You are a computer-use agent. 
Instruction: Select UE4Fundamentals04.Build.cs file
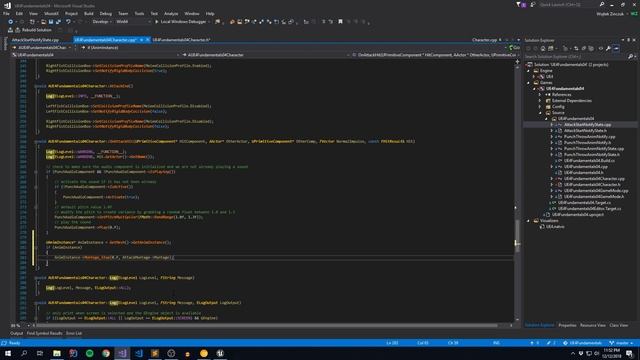coord(589,161)
